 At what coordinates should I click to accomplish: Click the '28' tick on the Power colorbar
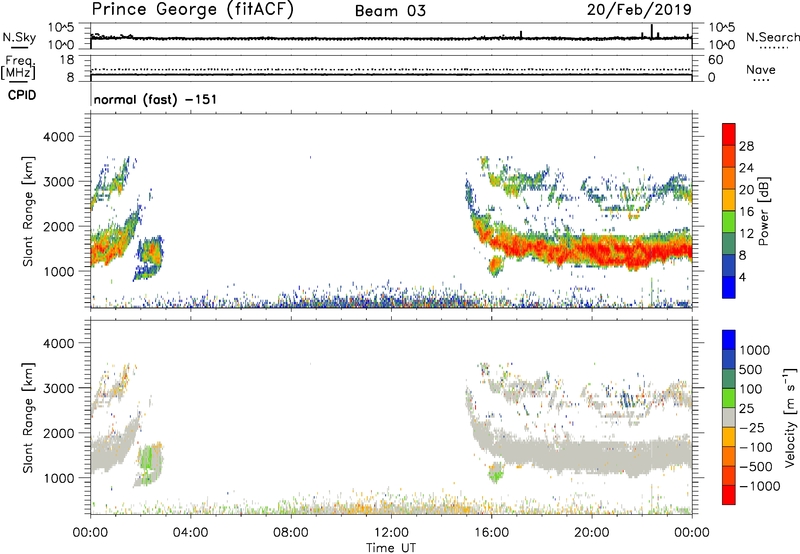pos(746,146)
